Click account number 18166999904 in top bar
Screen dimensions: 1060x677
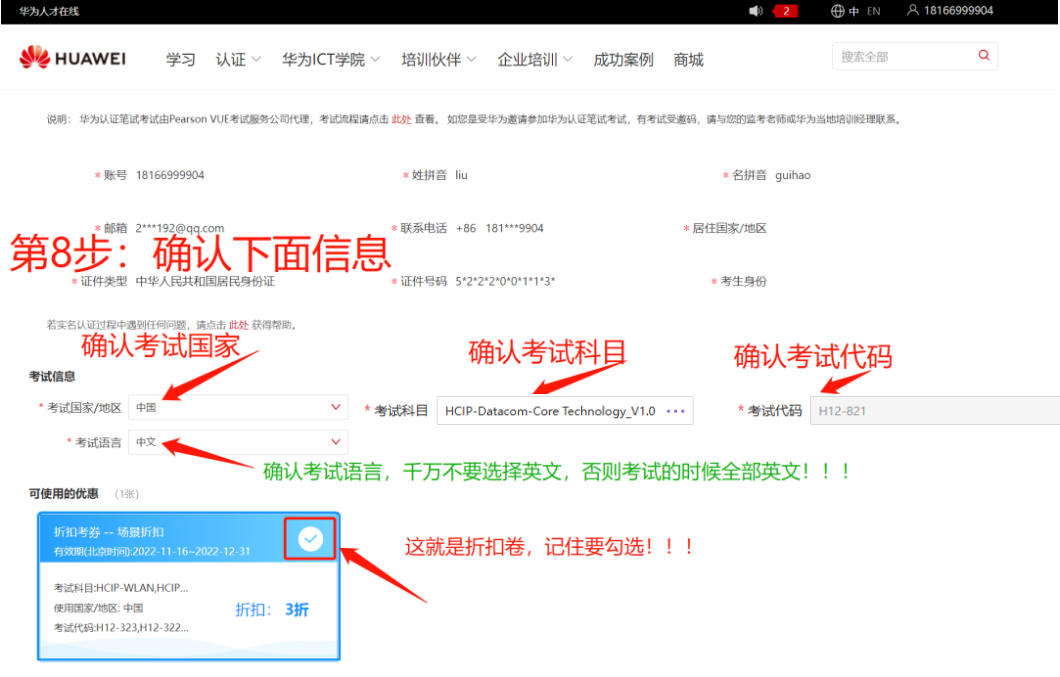click(958, 11)
